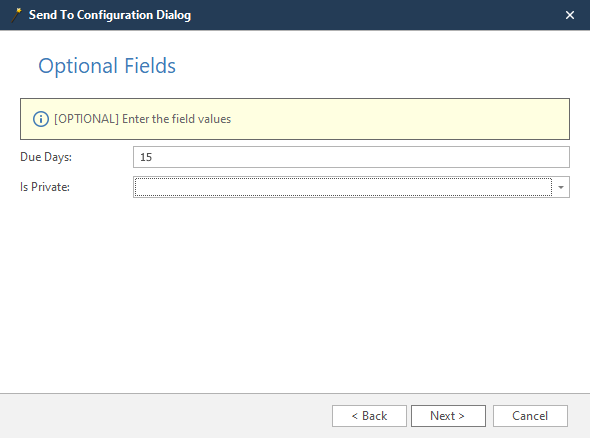
Task: Click the dark blue title bar area
Action: click(376, 15)
